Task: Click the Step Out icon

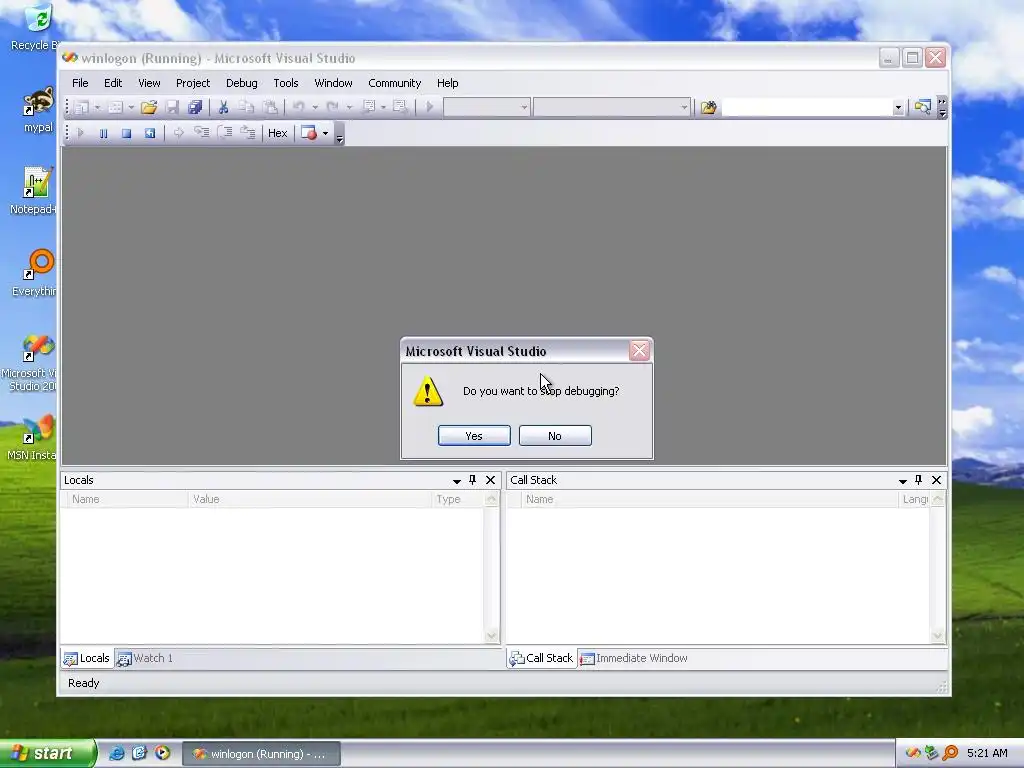Action: click(x=248, y=133)
